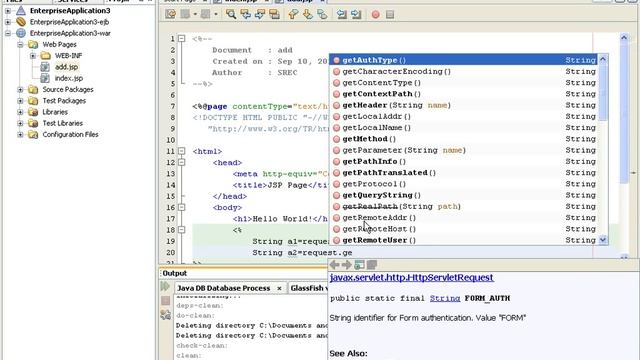Click Stop icon in Output panel
The image size is (640, 360).
(x=165, y=301)
